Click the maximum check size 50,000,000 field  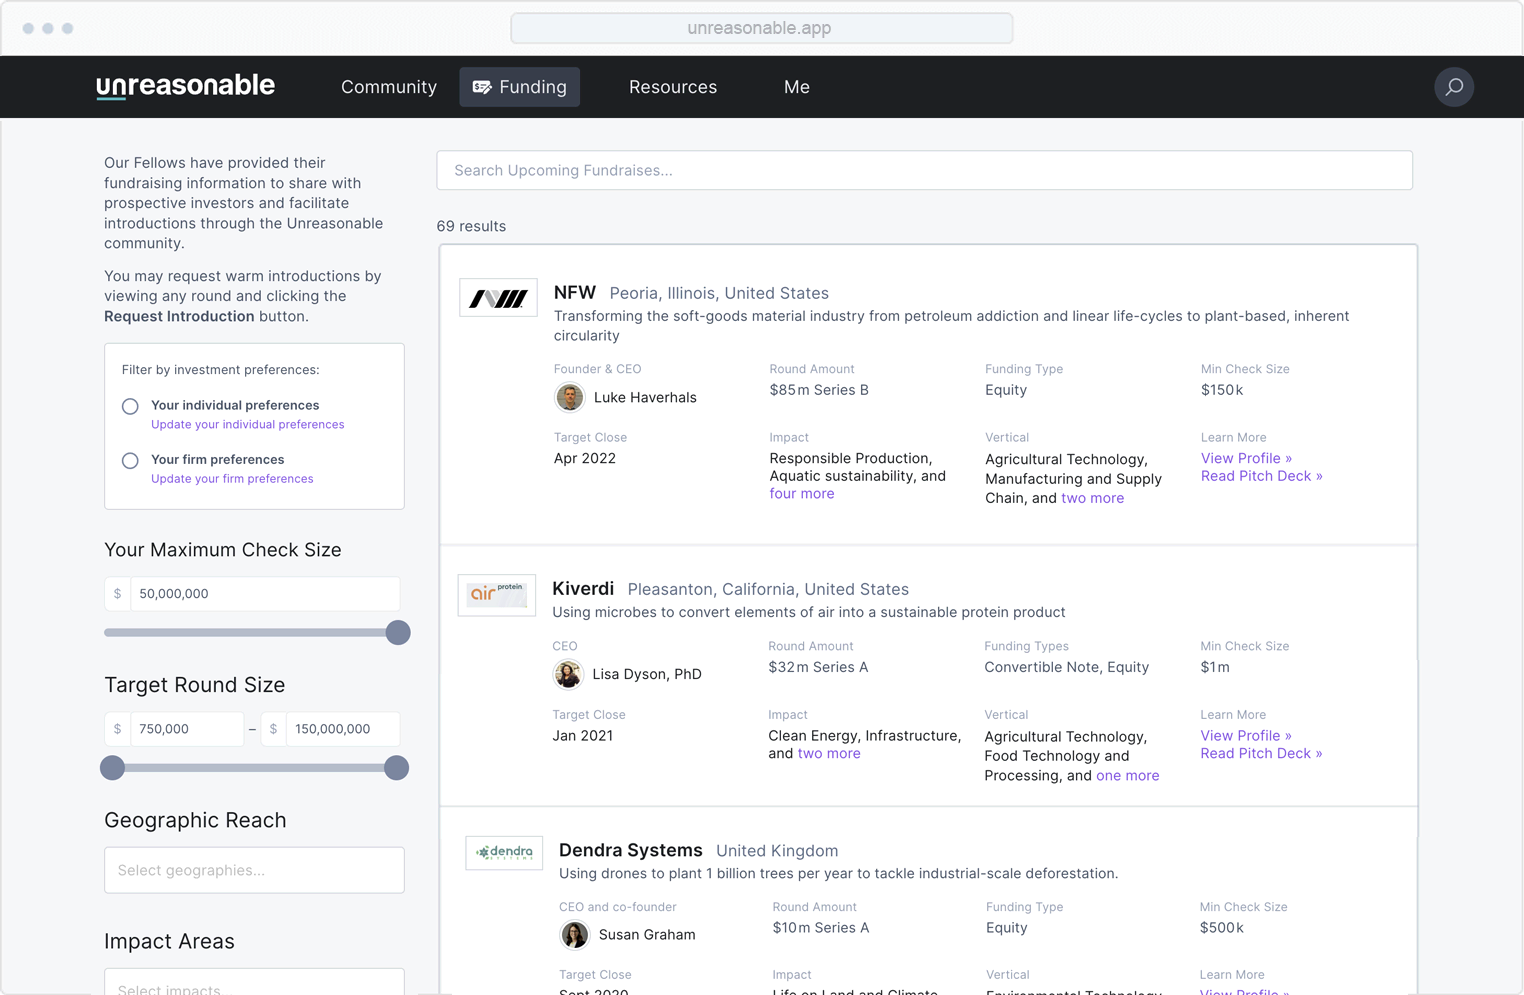(264, 594)
